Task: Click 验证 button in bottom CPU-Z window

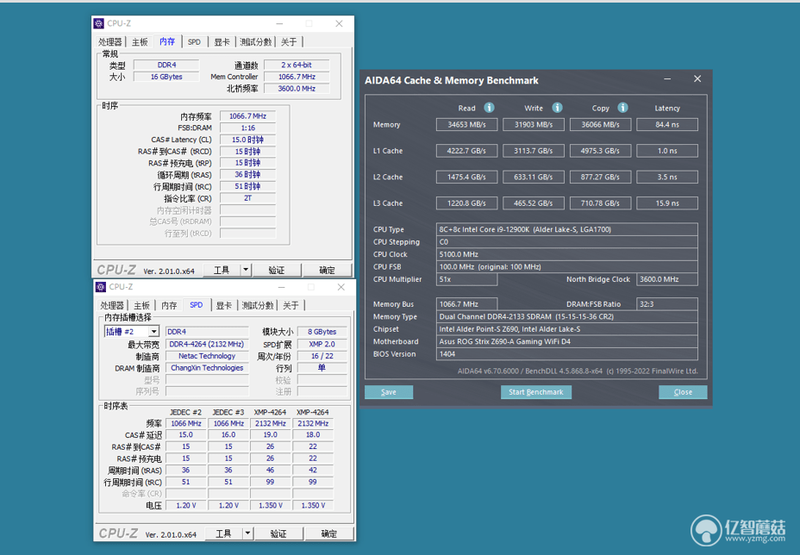Action: click(279, 533)
